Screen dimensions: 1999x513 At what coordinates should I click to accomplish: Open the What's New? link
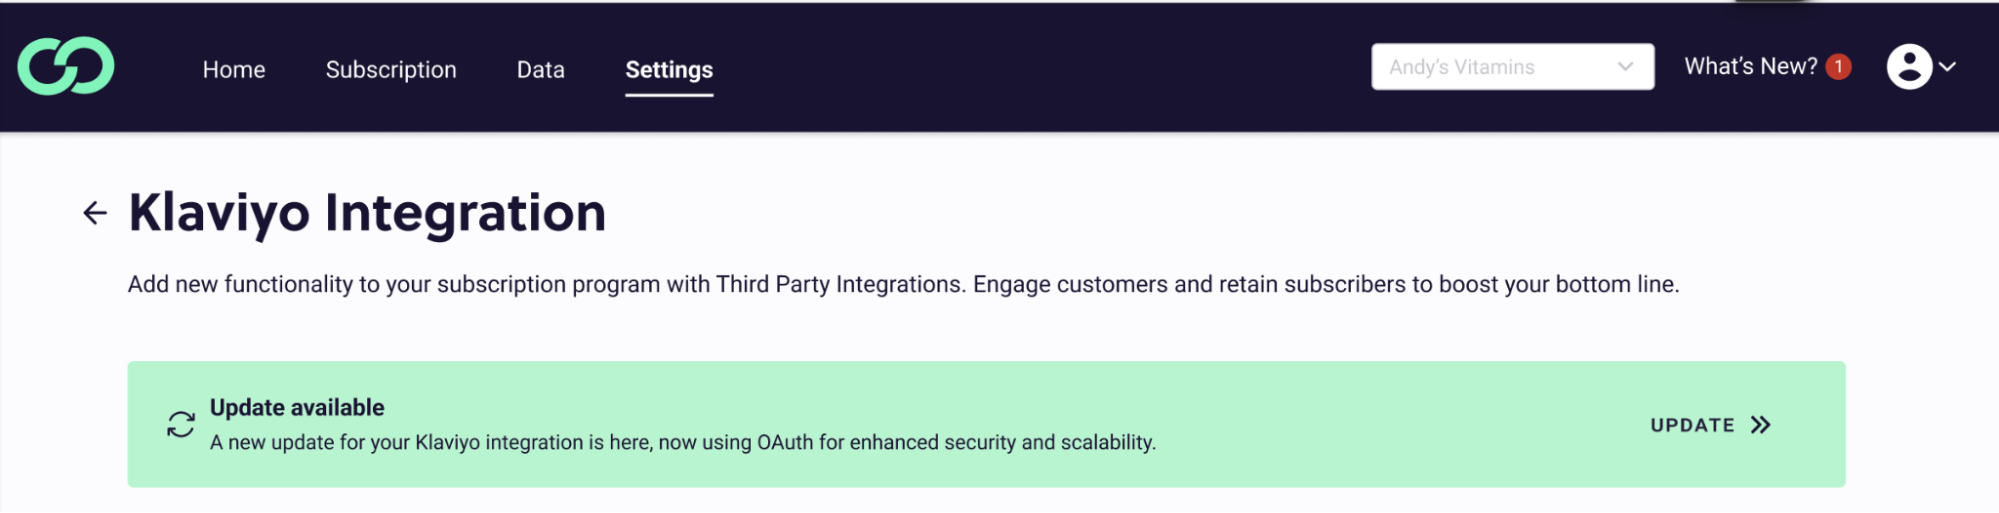[1750, 67]
